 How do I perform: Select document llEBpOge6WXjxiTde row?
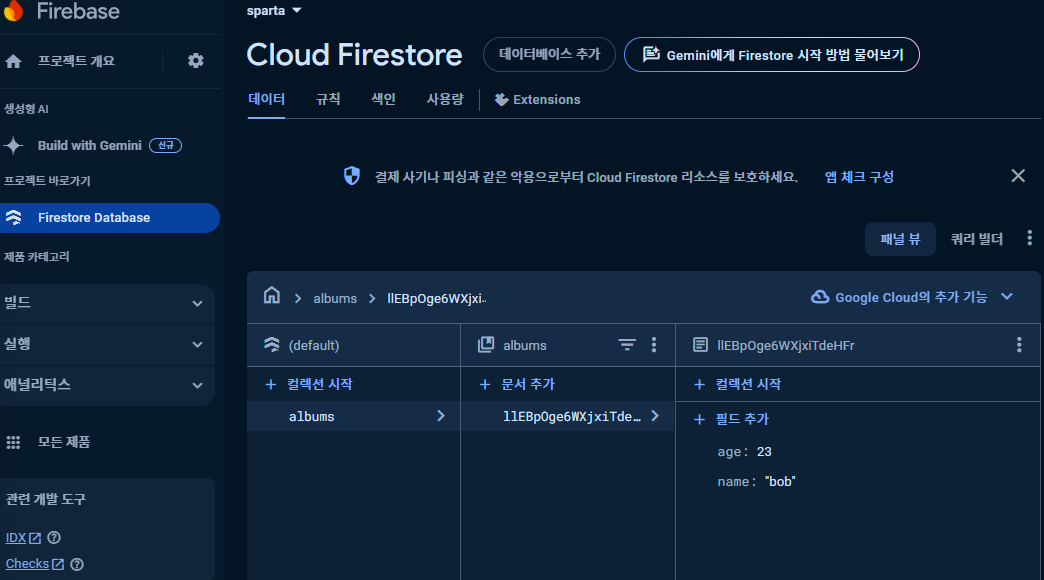pos(568,416)
